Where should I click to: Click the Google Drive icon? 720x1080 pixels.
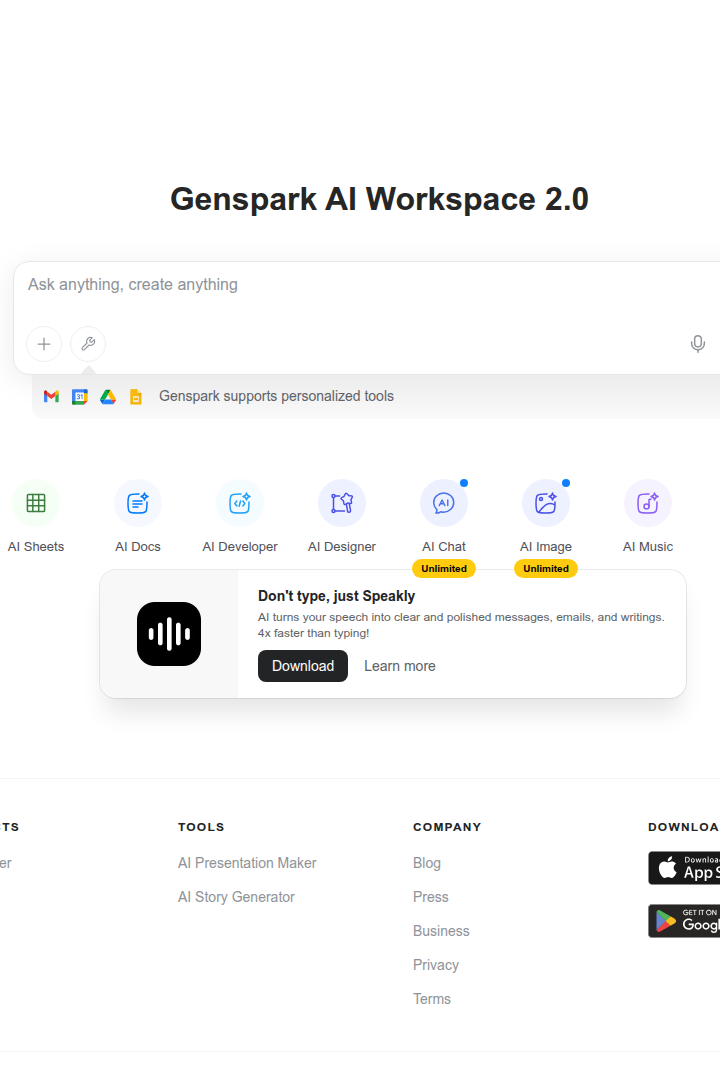pyautogui.click(x=108, y=397)
